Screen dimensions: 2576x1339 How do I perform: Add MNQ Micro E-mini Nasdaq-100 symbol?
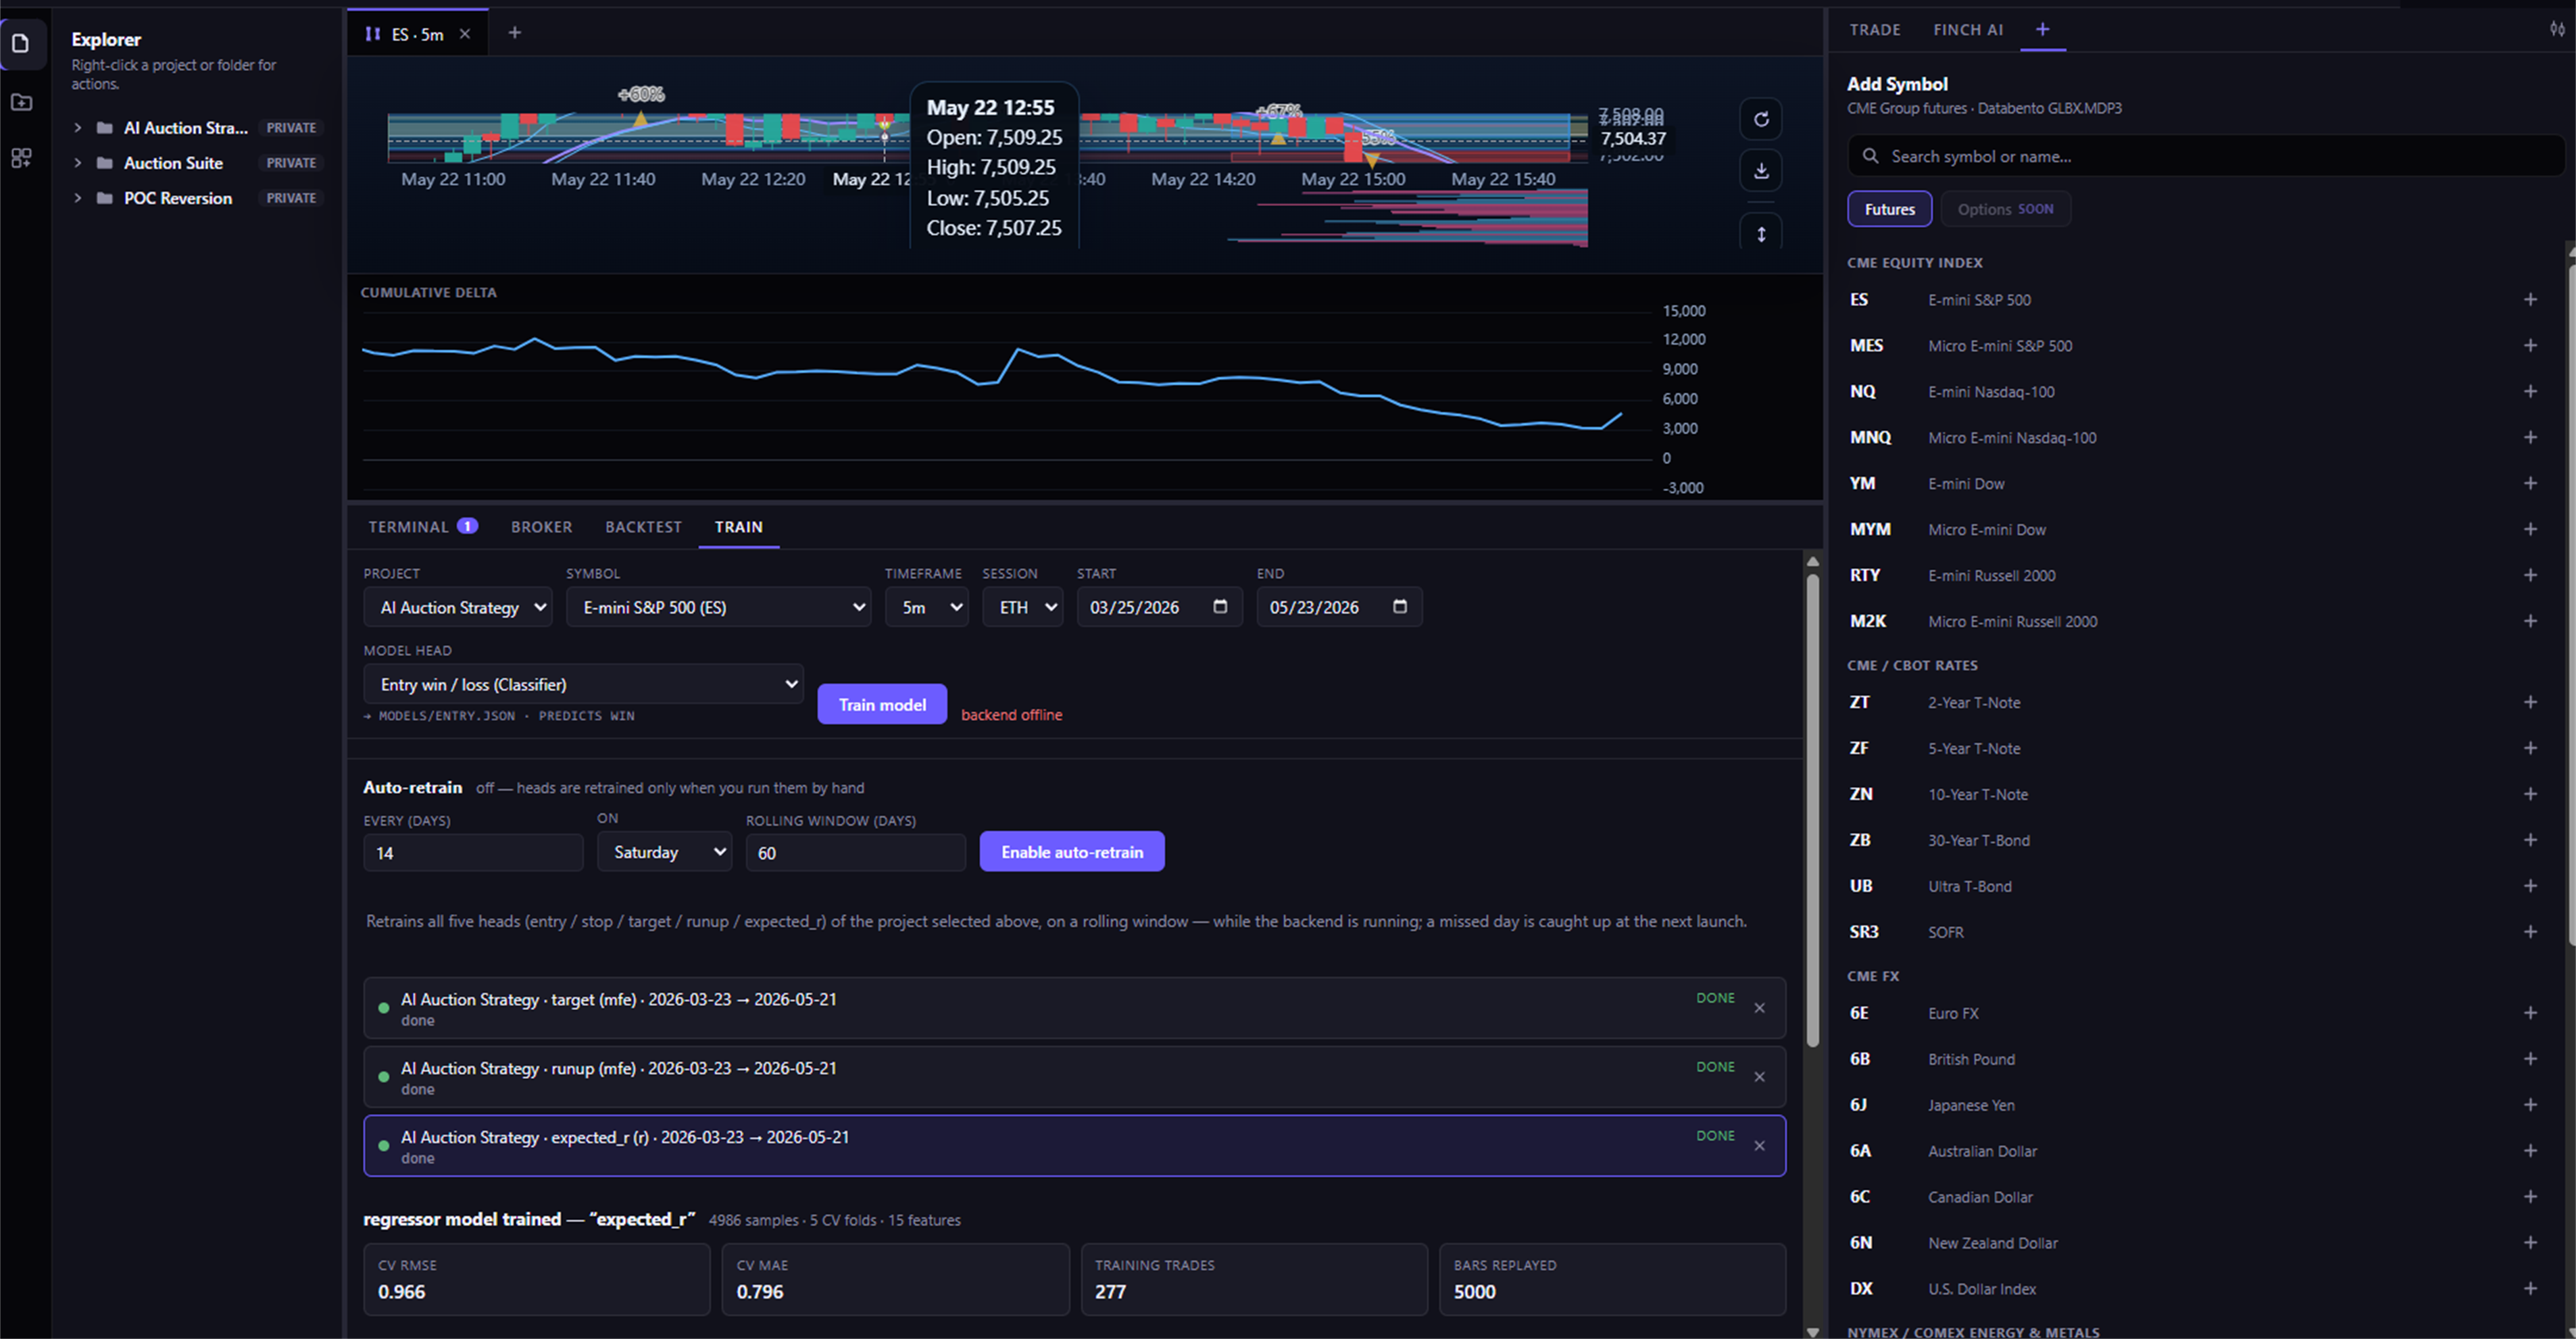click(x=2530, y=438)
